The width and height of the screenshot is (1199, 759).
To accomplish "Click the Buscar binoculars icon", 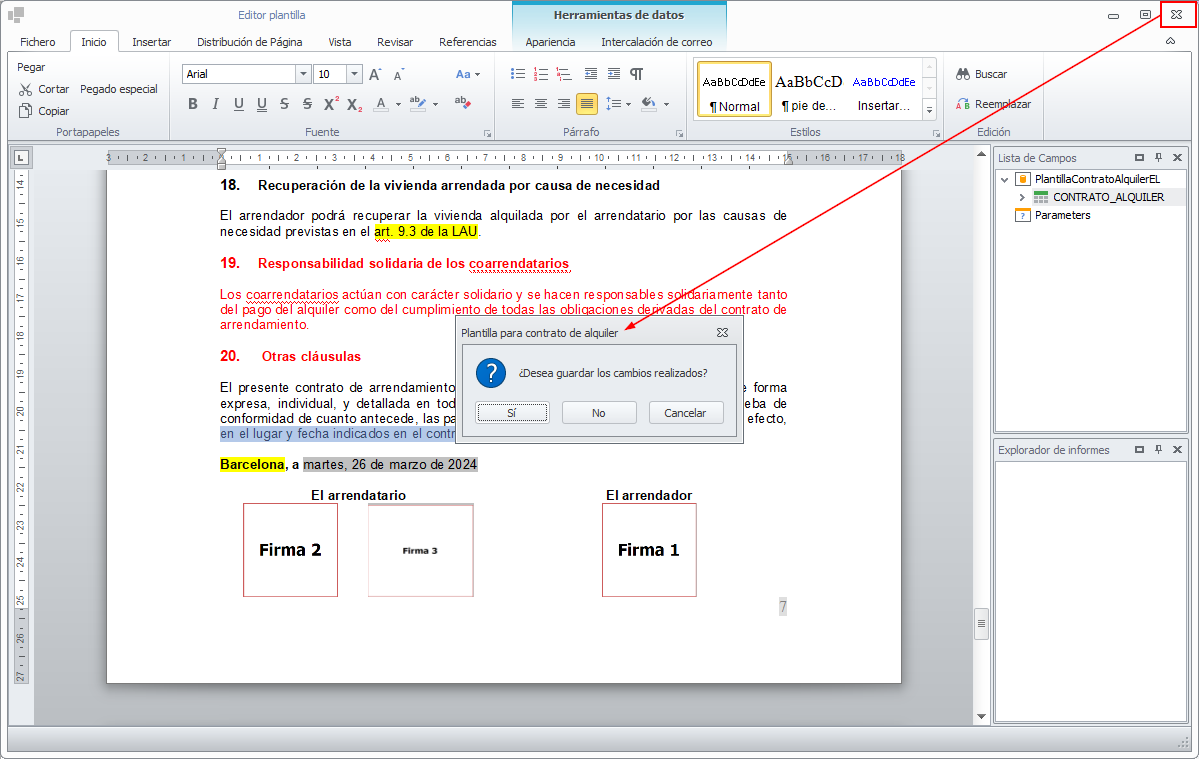I will click(x=963, y=74).
